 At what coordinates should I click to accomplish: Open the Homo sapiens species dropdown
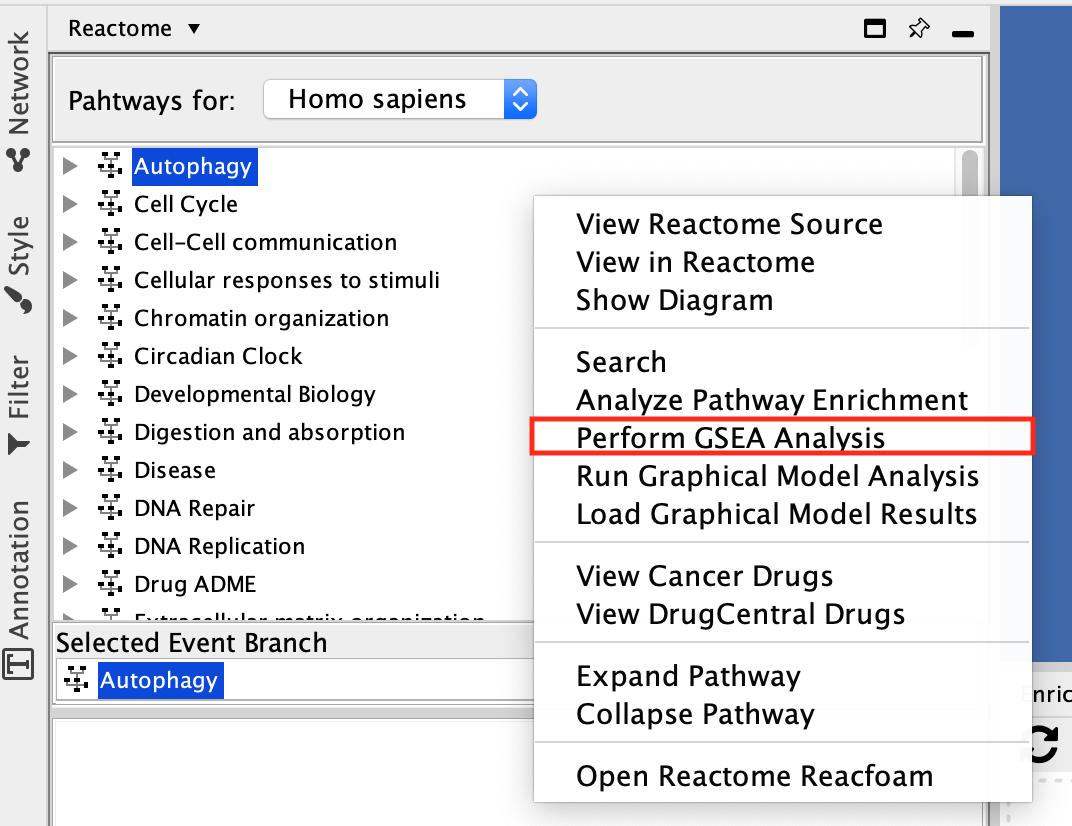point(400,100)
